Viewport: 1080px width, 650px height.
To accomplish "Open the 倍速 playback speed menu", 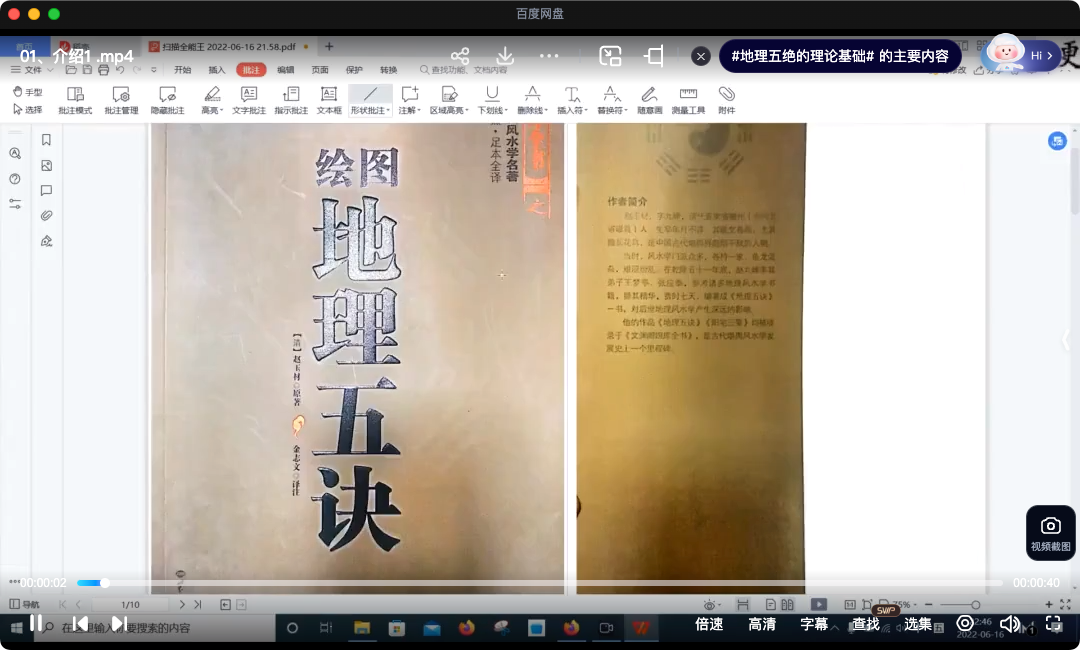I will [x=709, y=624].
